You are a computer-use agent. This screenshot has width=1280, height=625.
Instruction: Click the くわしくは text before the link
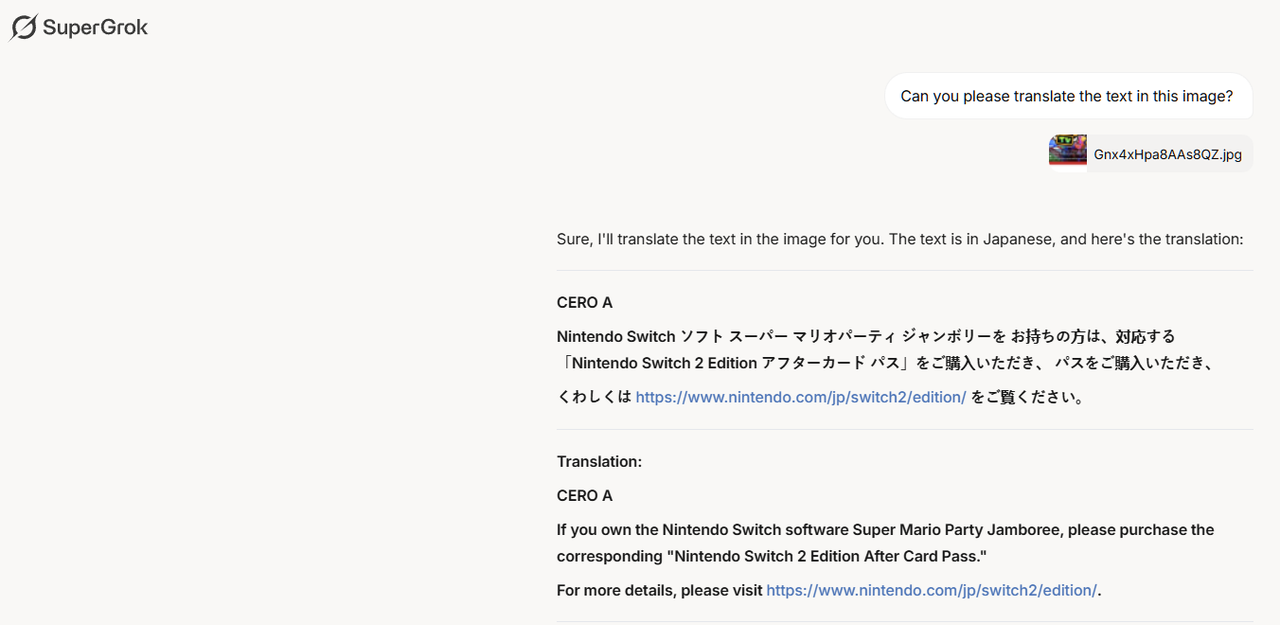594,397
